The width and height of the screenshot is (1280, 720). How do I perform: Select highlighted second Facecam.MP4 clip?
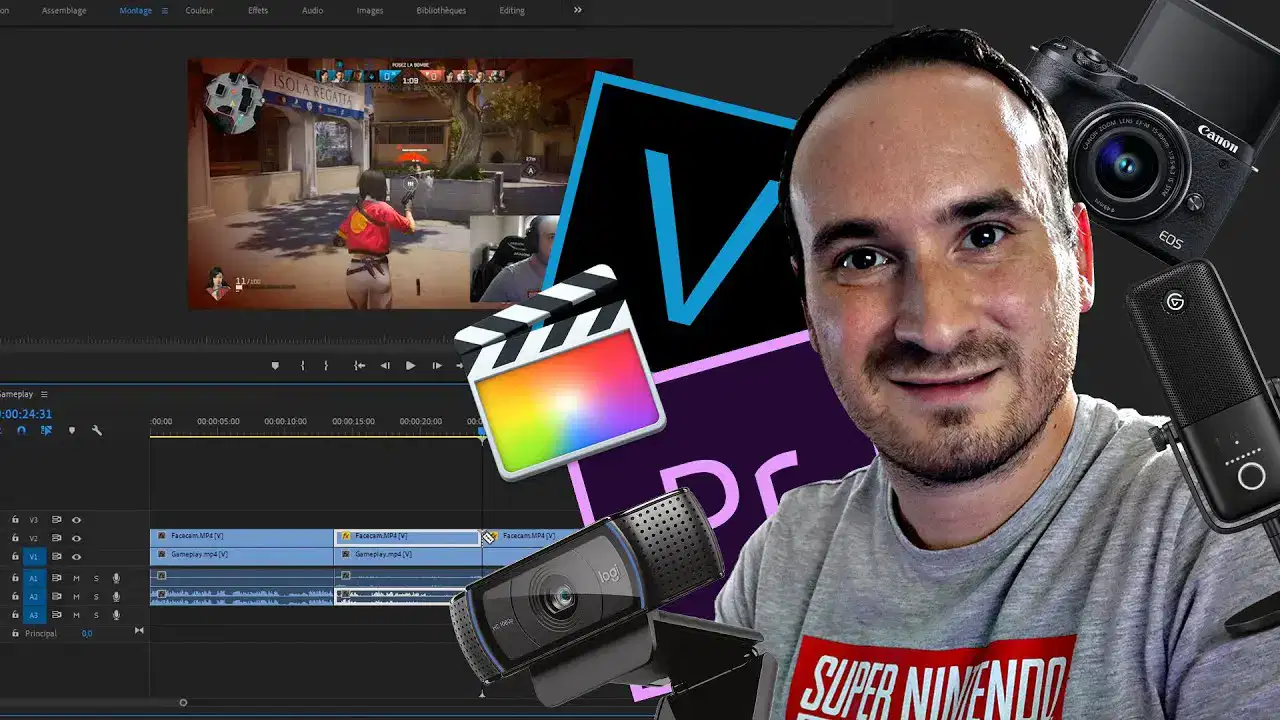click(x=407, y=536)
